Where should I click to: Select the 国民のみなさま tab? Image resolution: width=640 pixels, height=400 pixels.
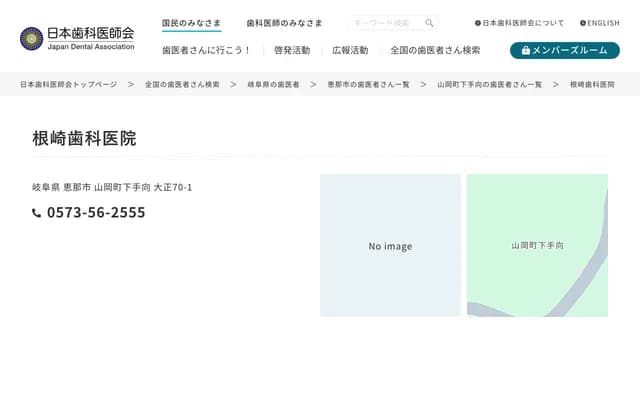191,22
